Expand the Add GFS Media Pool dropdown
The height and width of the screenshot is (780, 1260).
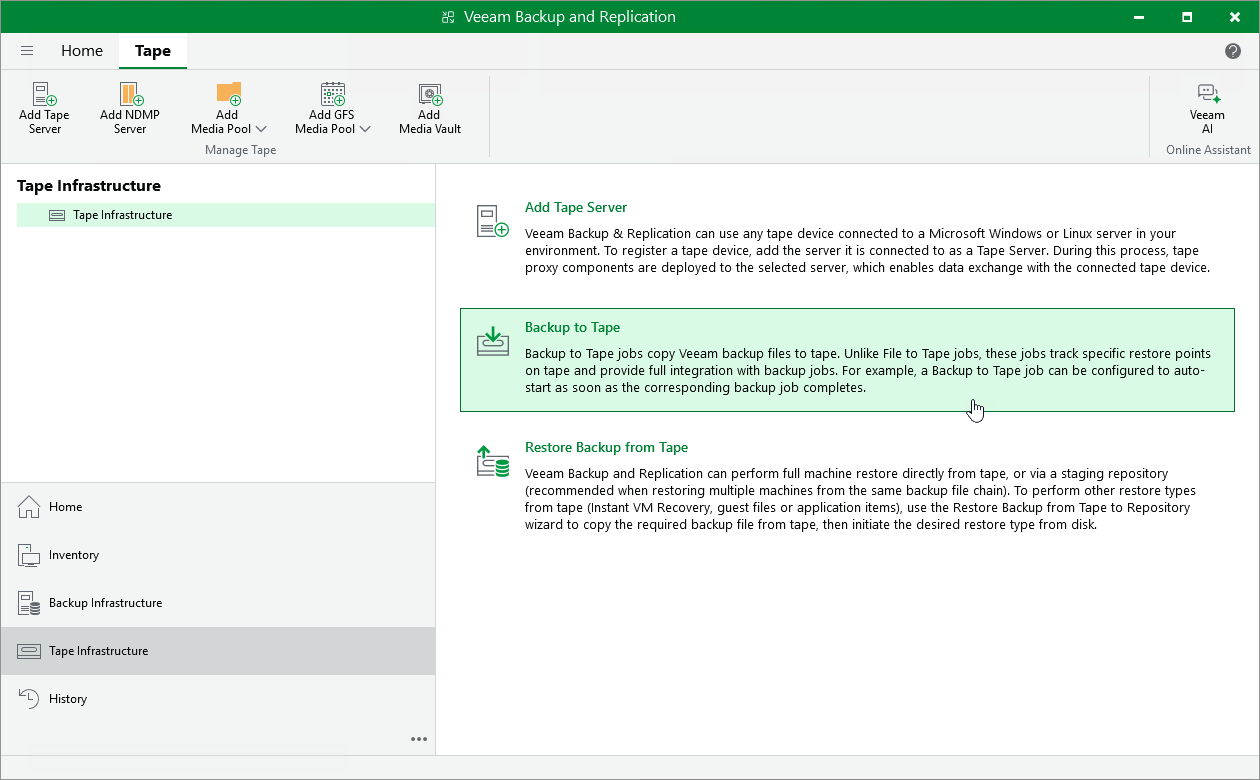[x=365, y=129]
